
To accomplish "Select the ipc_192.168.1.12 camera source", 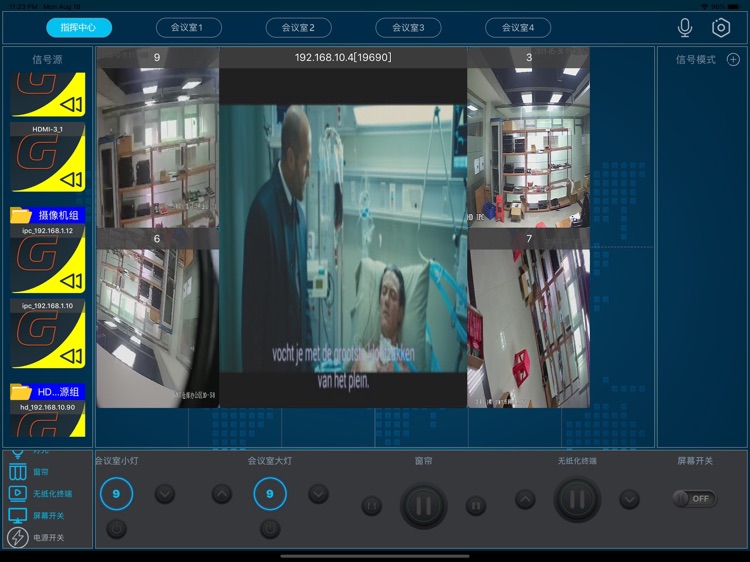I will (47, 259).
